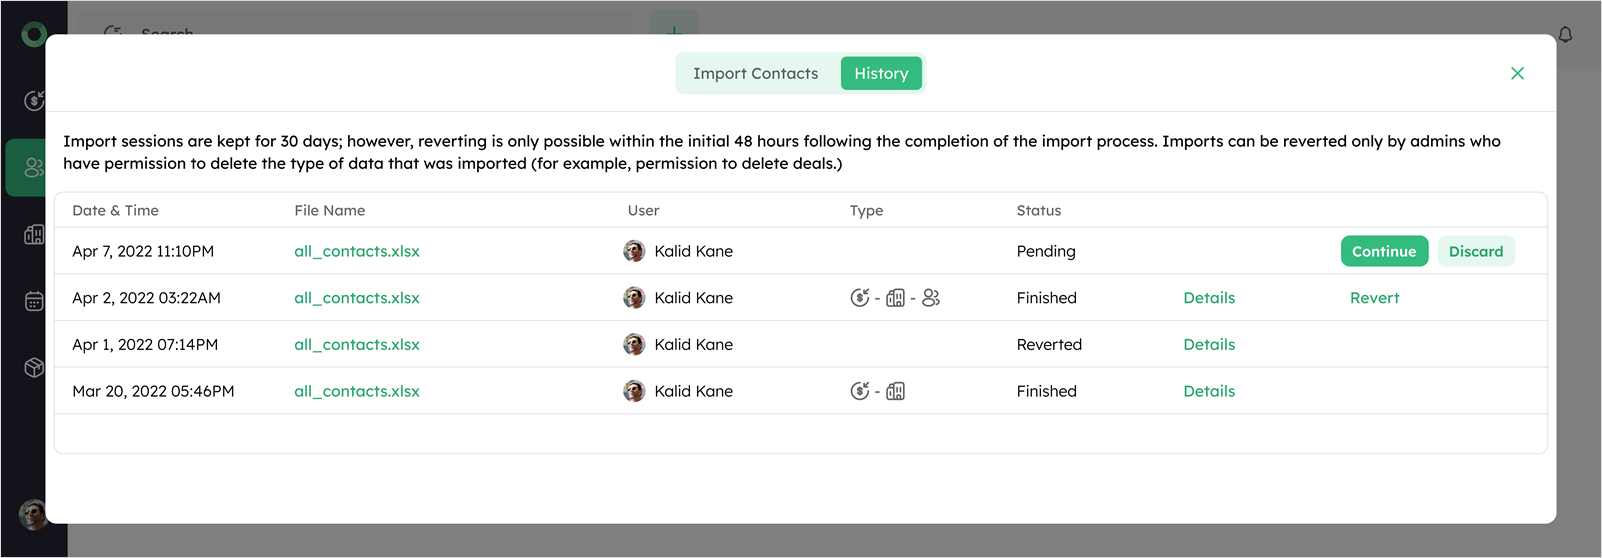The image size is (1602, 558).
Task: Open the deals icon in sidebar
Action: pos(34,100)
